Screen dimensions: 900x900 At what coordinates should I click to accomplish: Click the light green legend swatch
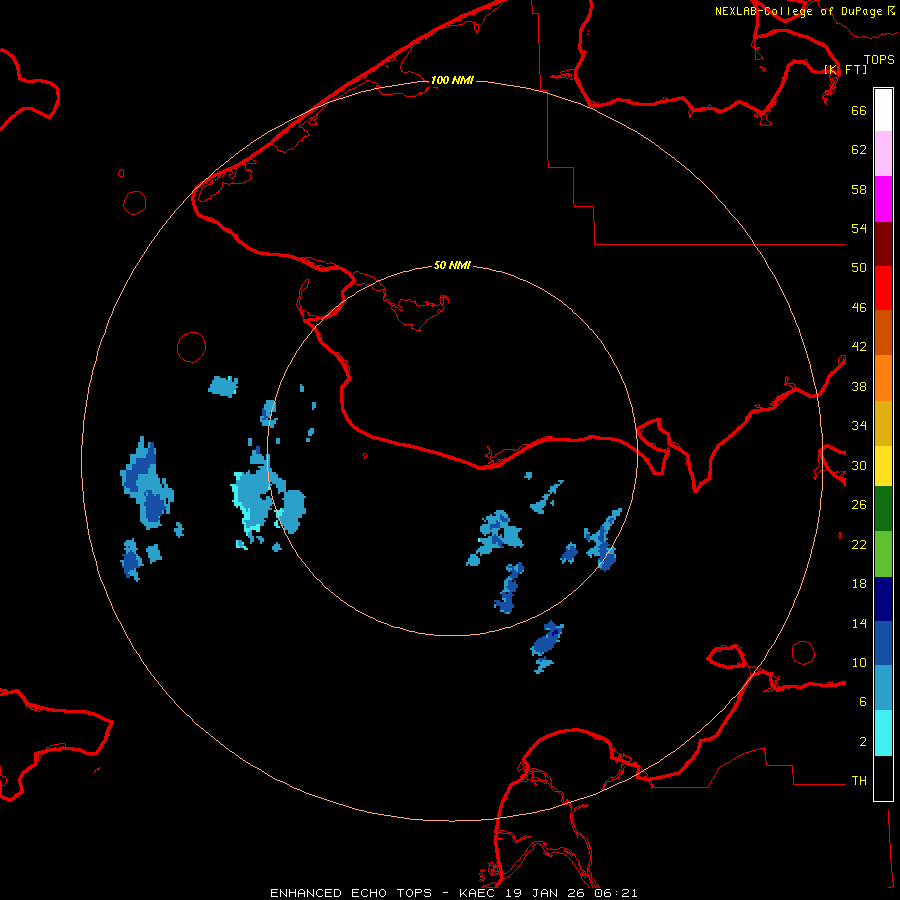pyautogui.click(x=883, y=554)
